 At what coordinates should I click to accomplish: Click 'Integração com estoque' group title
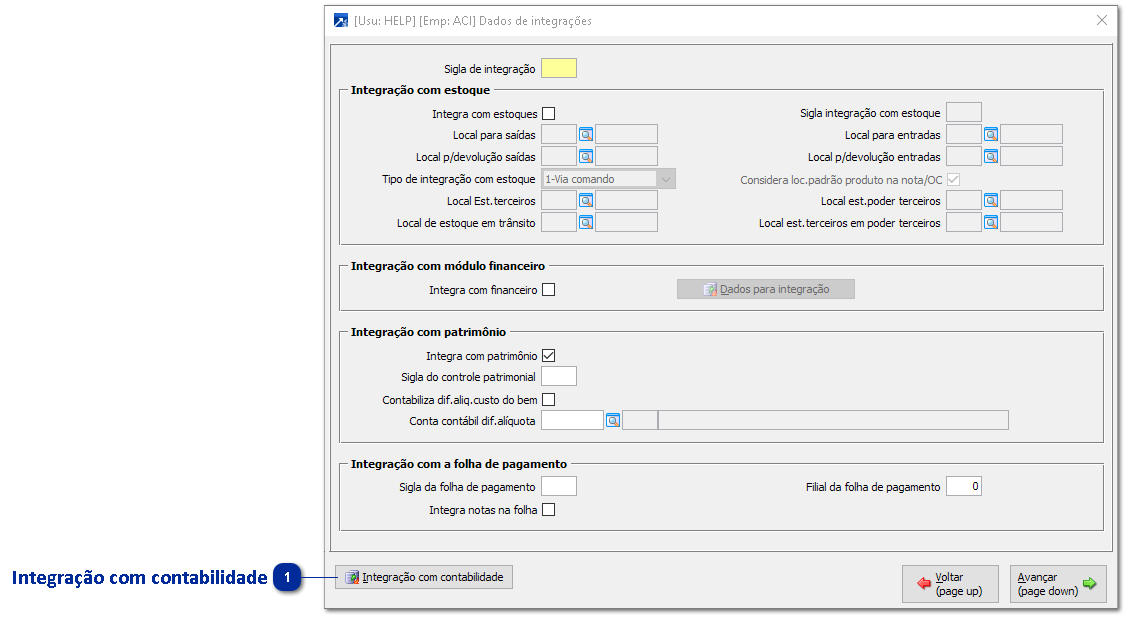[x=421, y=90]
